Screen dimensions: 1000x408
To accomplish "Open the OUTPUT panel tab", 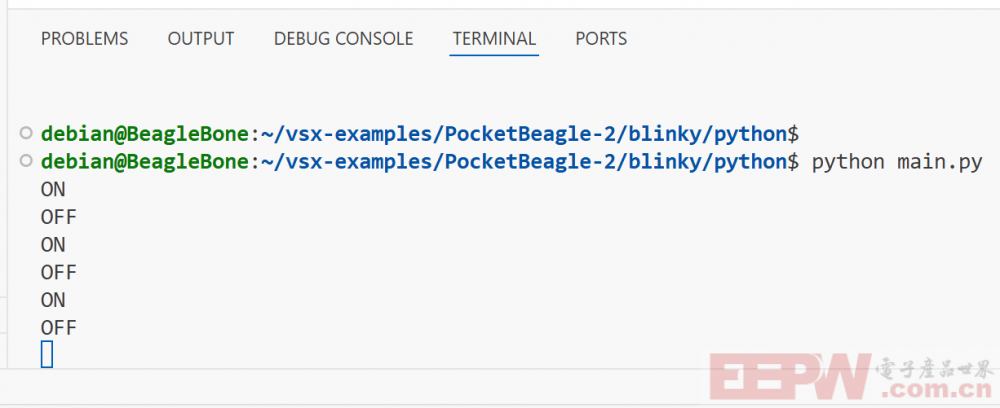I will pyautogui.click(x=200, y=39).
